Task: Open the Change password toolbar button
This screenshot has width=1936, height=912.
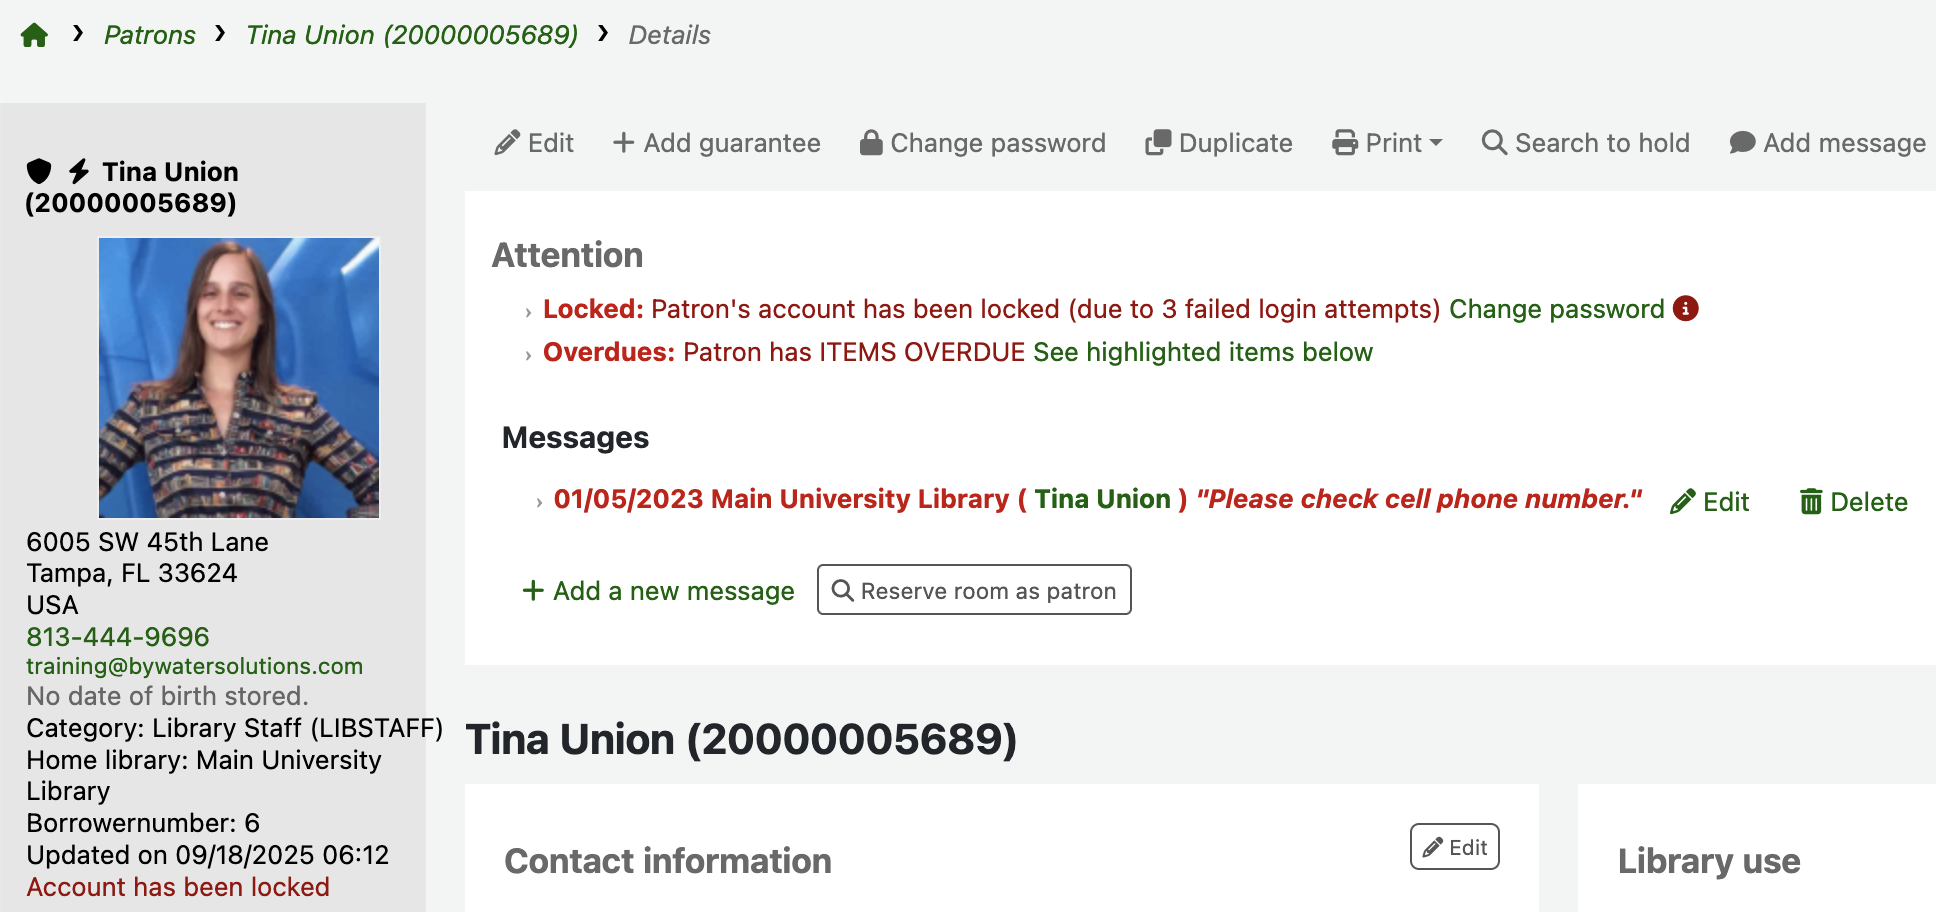Action: (x=982, y=143)
